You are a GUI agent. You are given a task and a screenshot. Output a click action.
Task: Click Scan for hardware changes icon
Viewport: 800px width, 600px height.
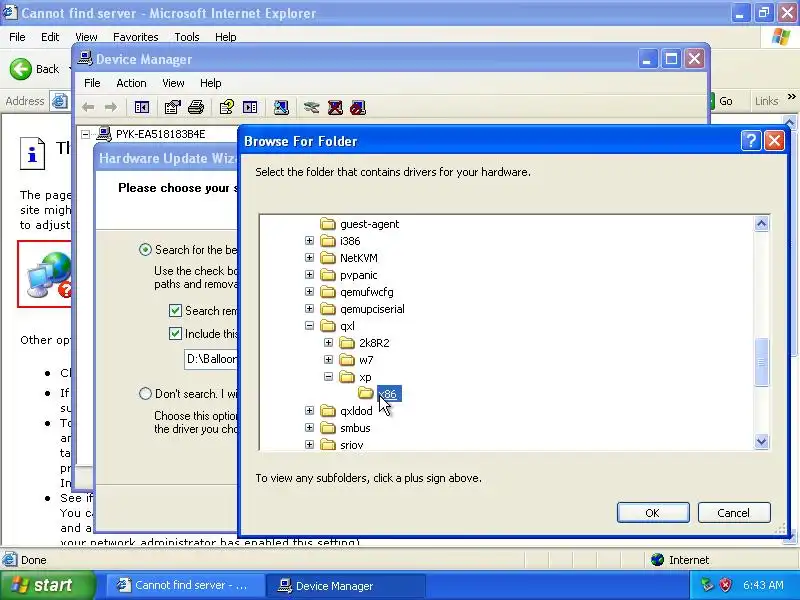(281, 107)
